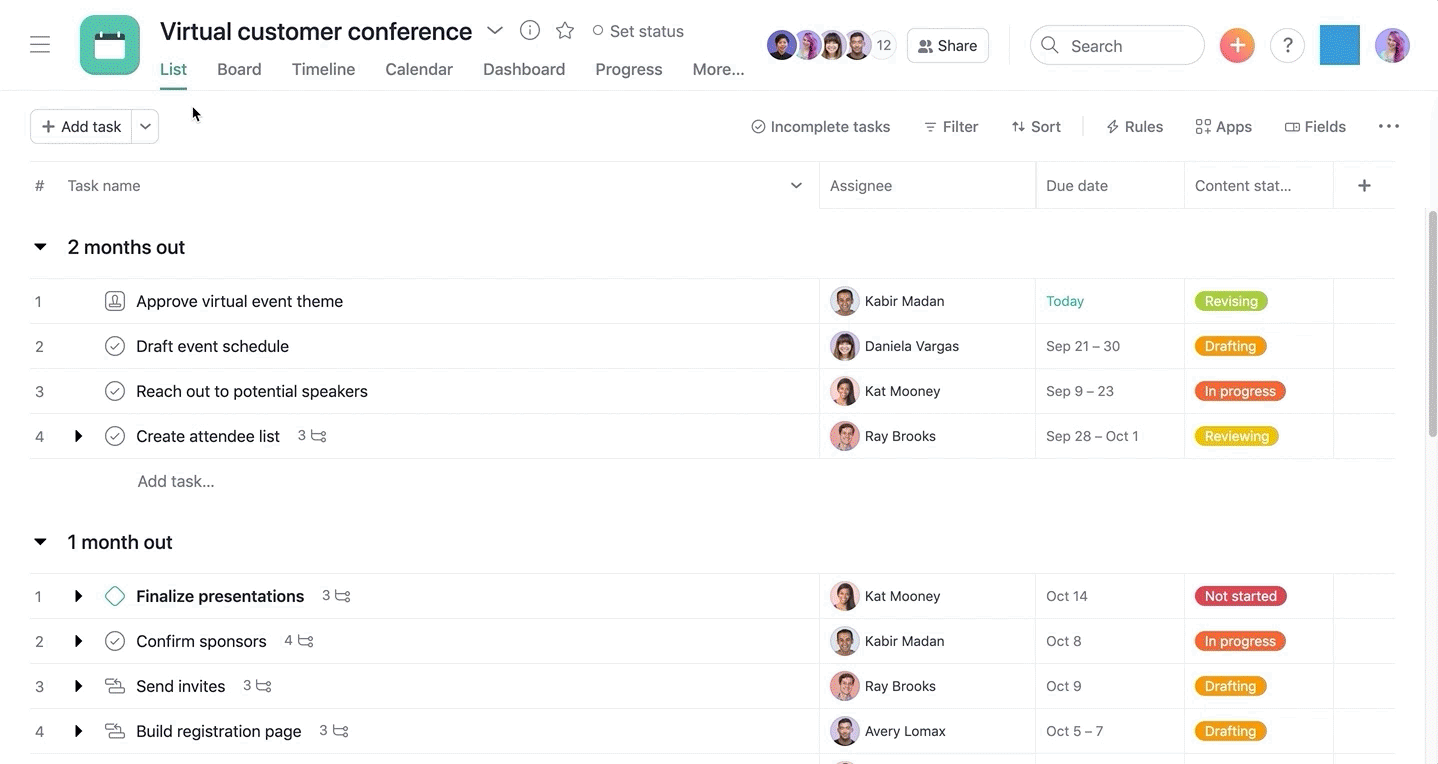Complete the Confirm sponsors task
The width and height of the screenshot is (1438, 764).
pos(115,641)
